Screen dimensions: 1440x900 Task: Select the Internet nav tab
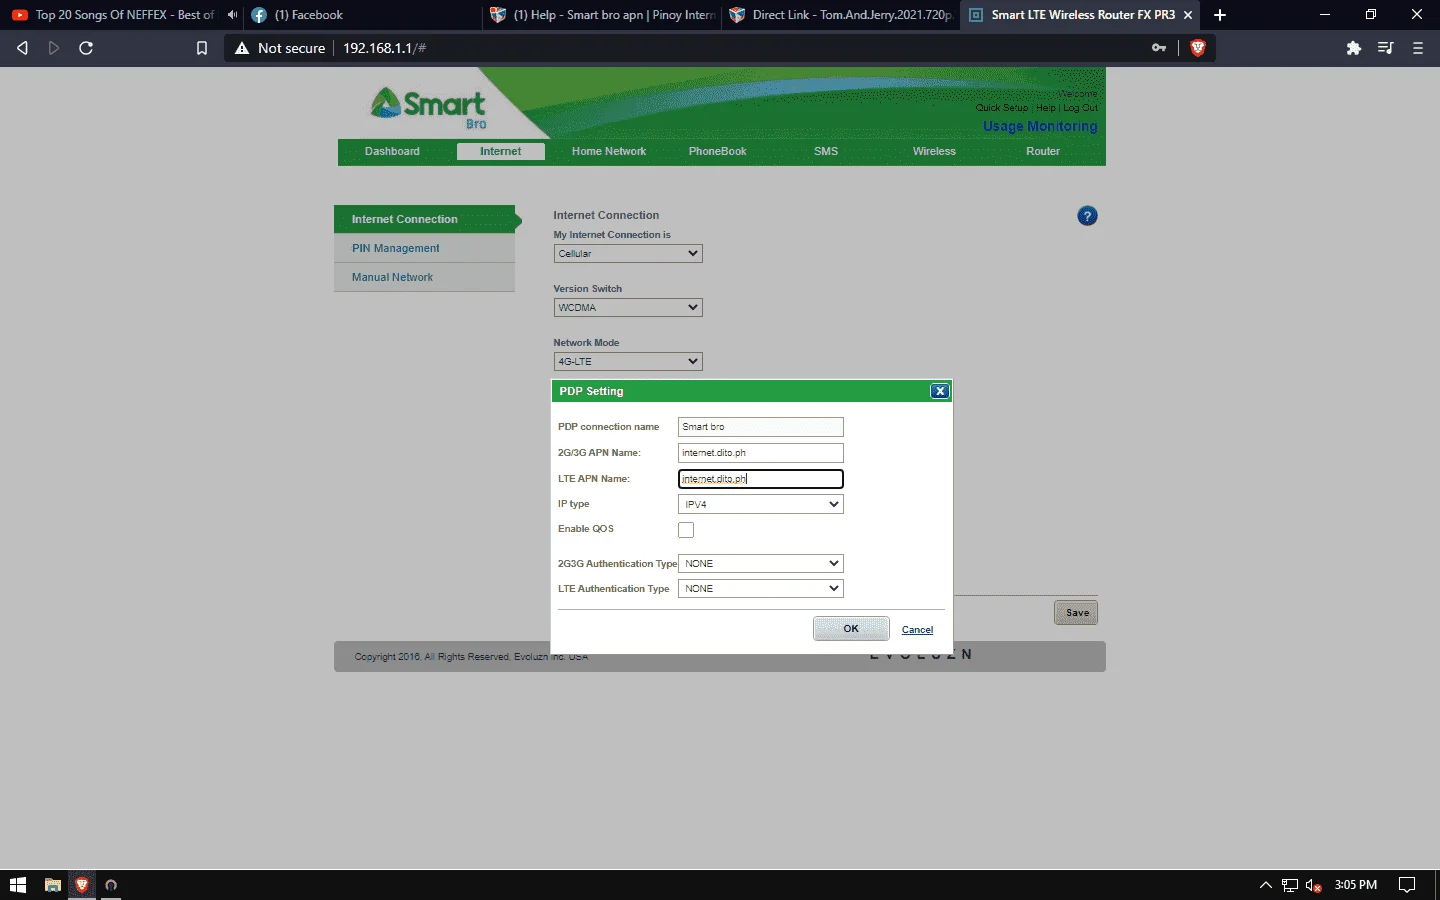(500, 152)
